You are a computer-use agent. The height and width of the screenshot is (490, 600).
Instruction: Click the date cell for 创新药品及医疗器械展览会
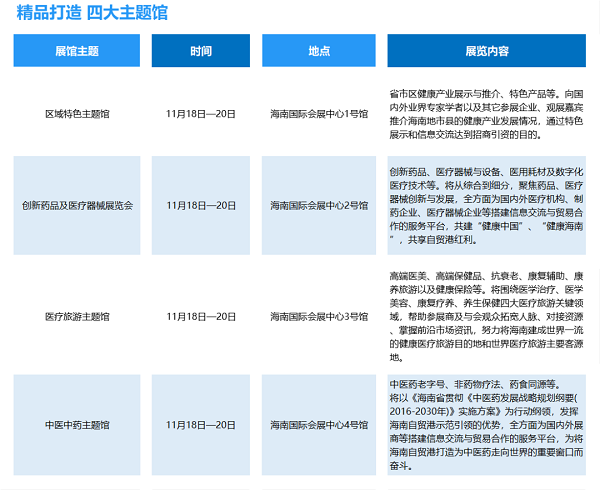201,205
